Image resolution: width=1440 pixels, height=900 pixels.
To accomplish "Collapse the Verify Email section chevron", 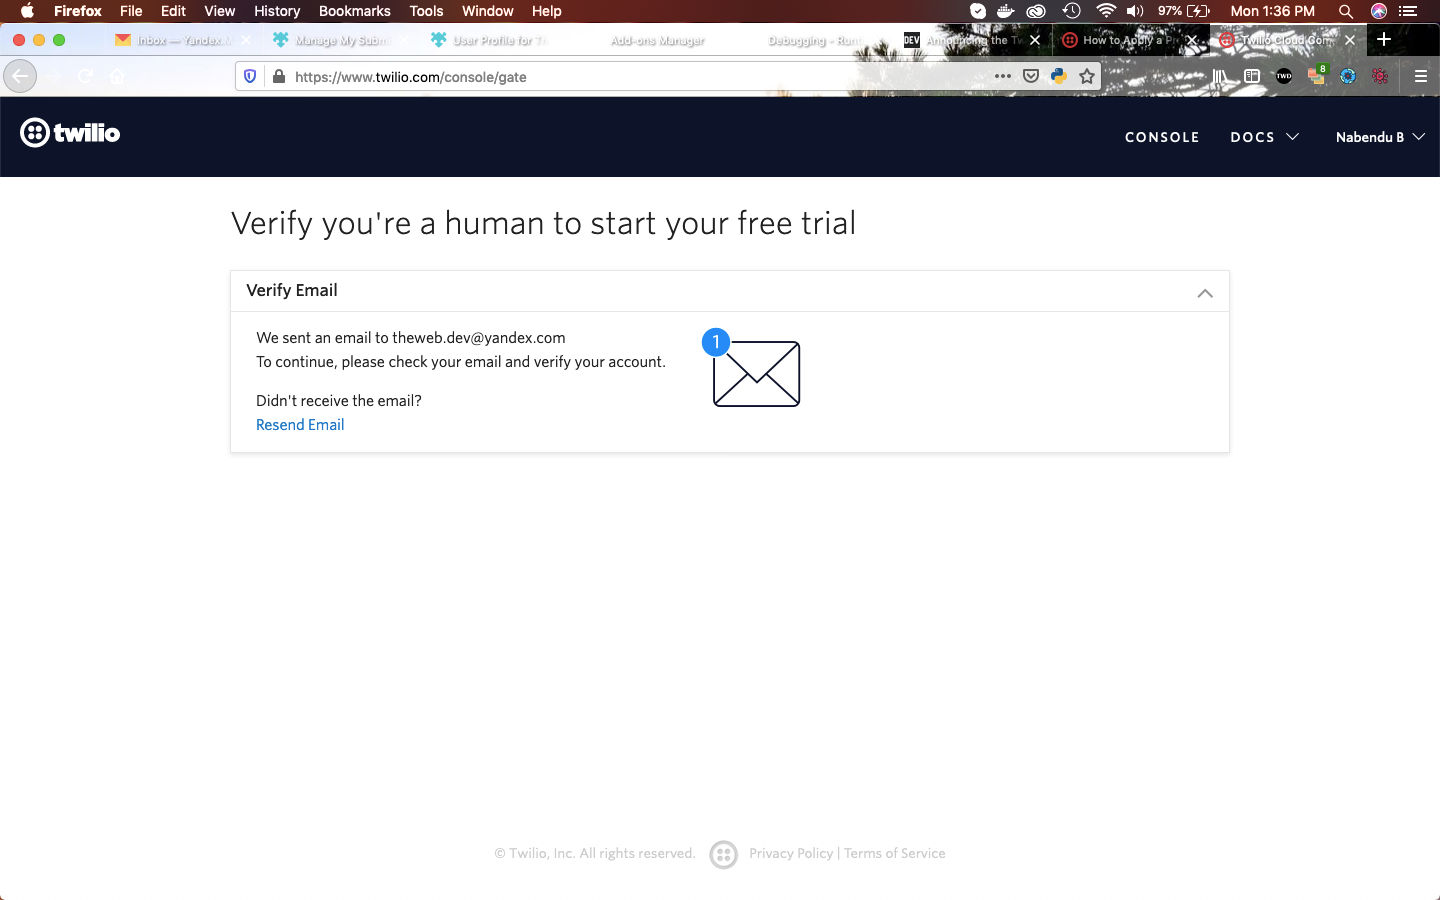I will (1205, 293).
